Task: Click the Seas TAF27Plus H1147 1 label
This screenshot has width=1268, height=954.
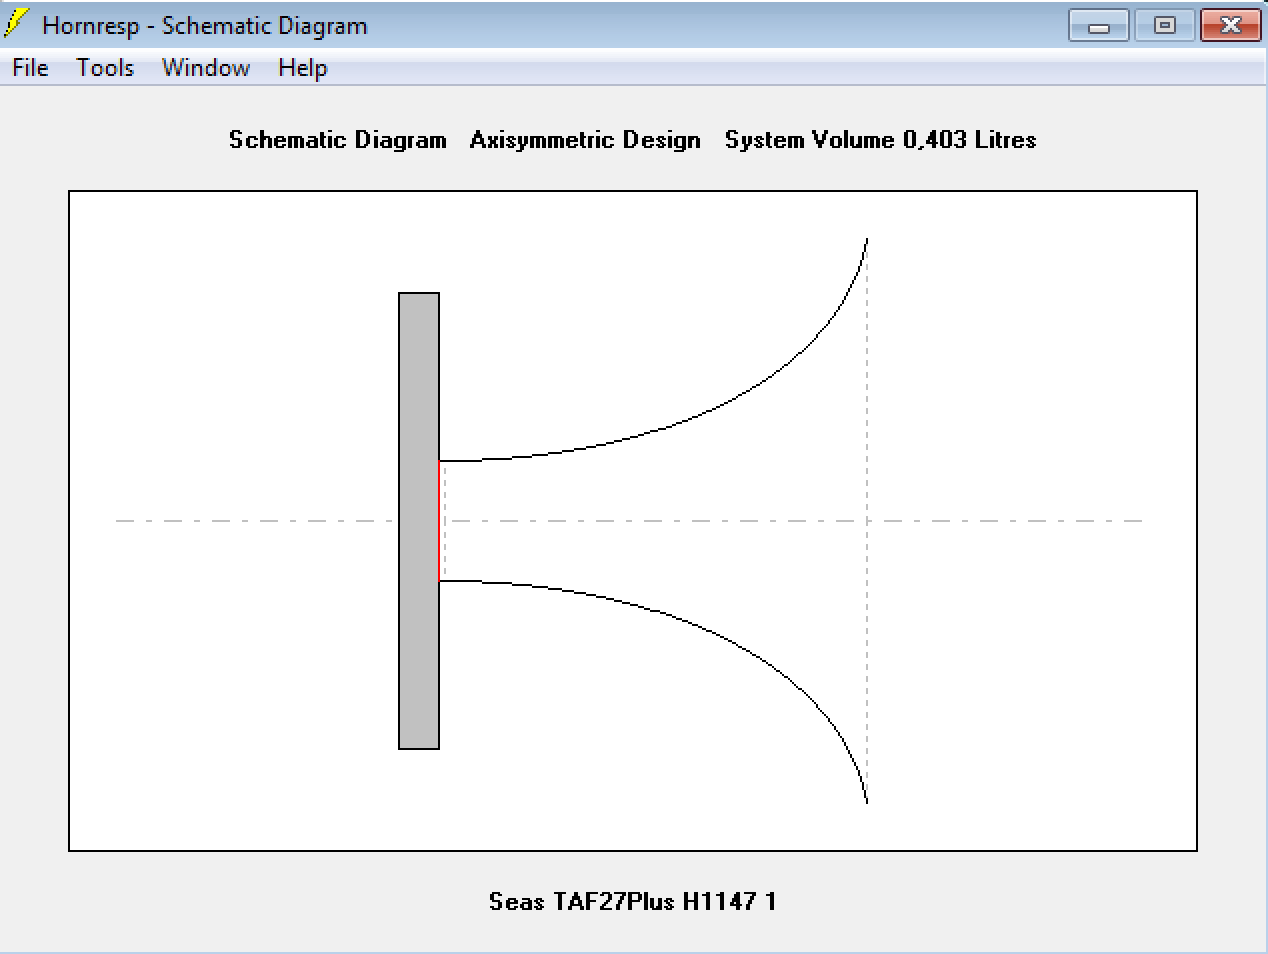Action: point(632,902)
